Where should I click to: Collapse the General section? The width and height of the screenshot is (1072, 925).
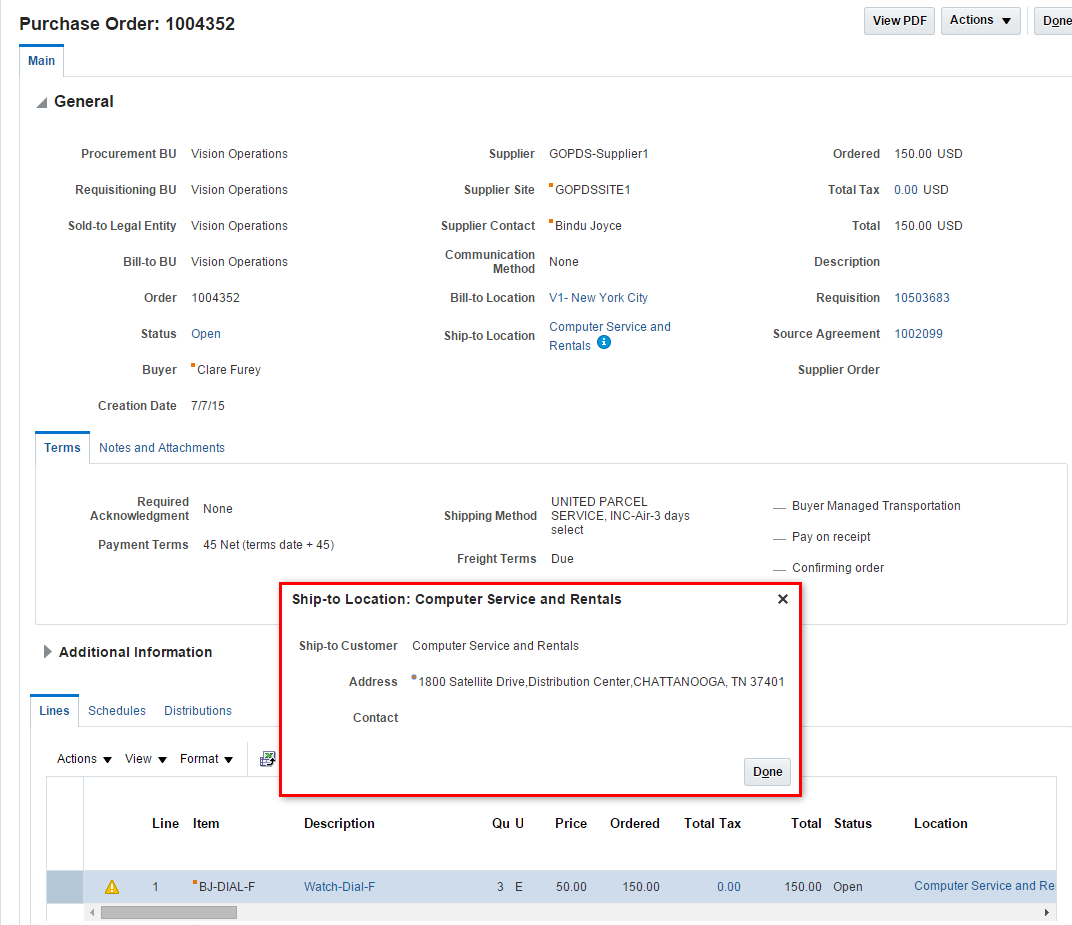point(40,101)
